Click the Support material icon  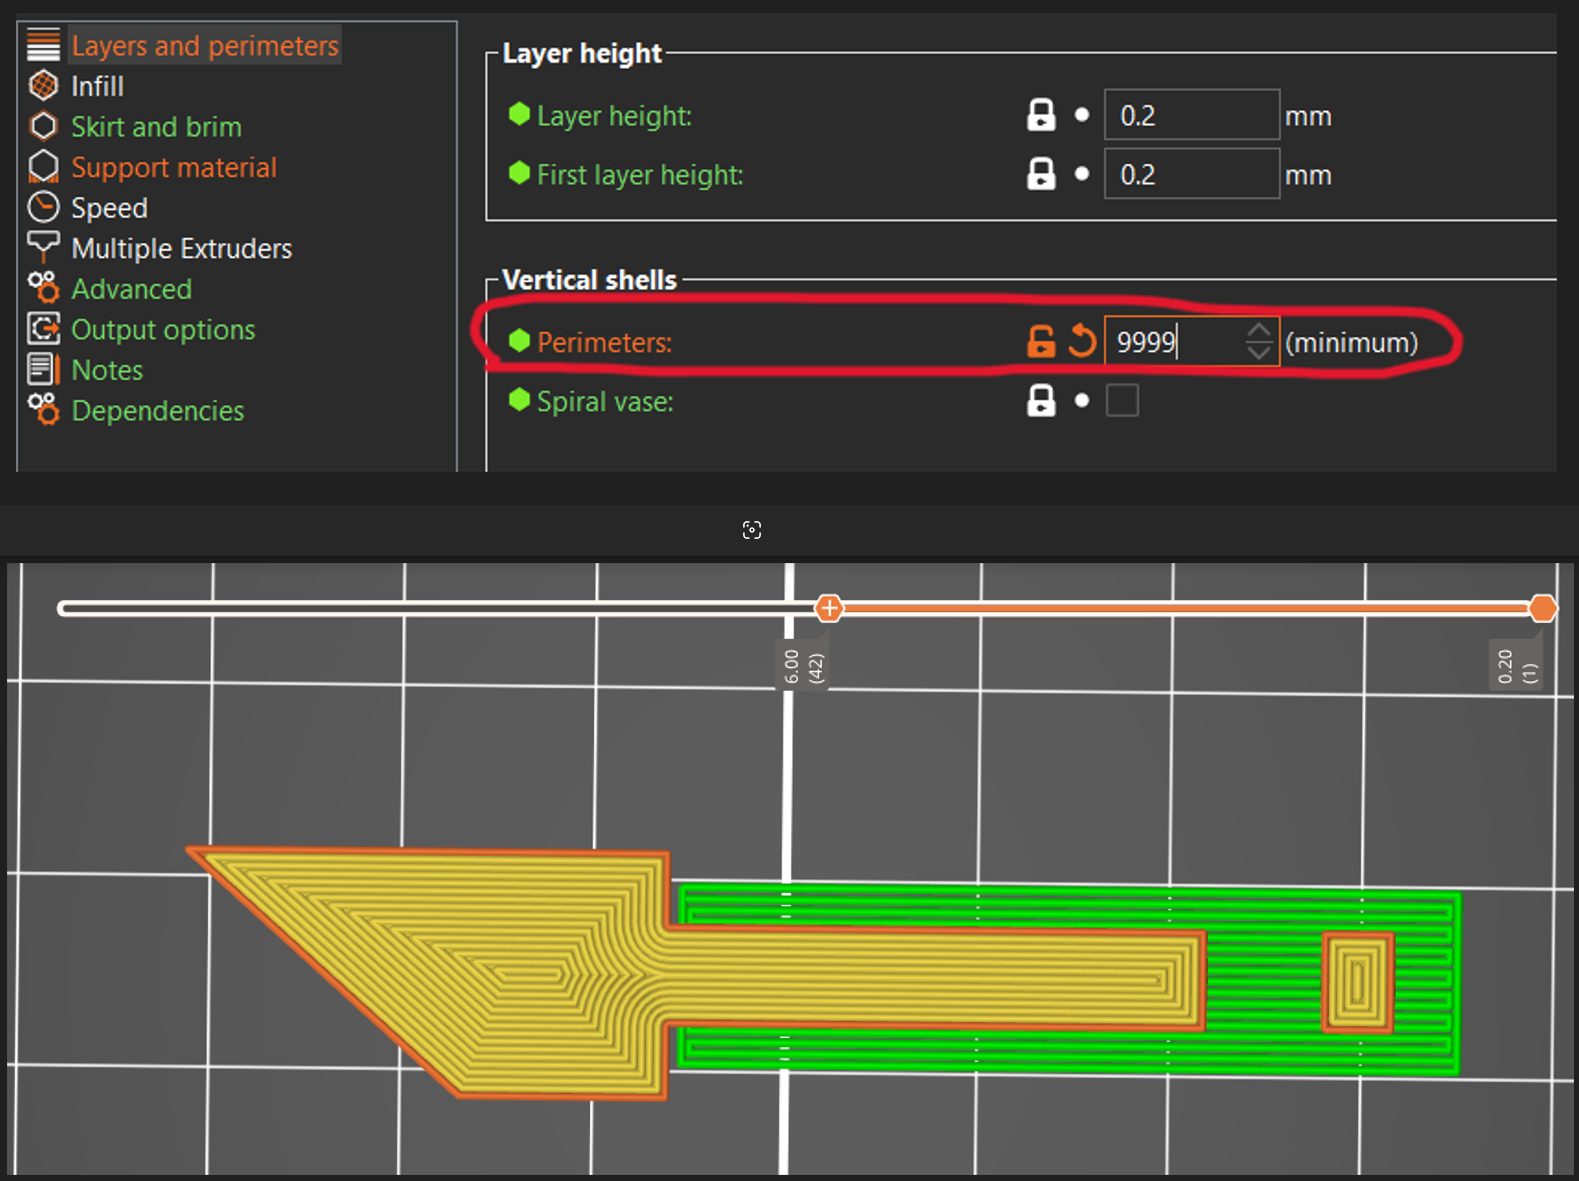[43, 167]
